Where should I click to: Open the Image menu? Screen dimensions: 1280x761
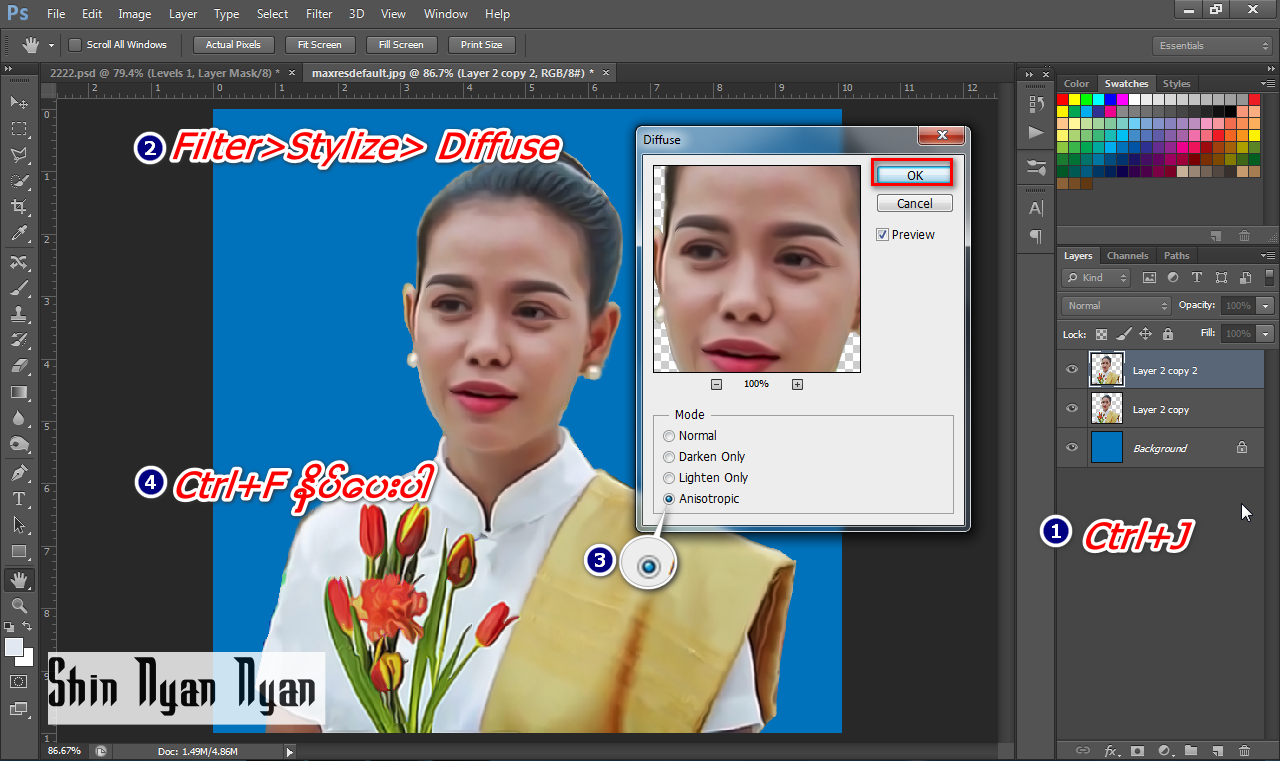pyautogui.click(x=135, y=14)
